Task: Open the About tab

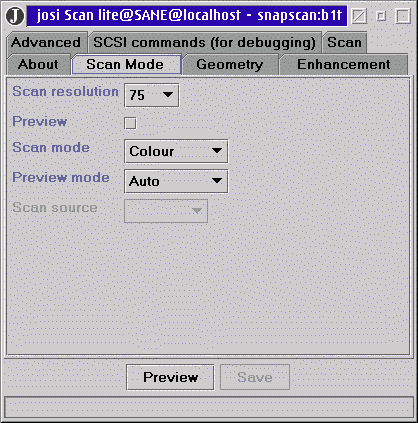Action: [38, 64]
